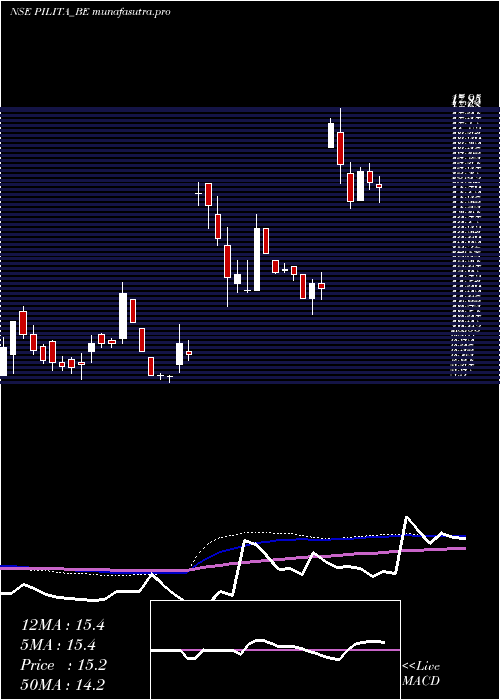Click the NSE PILITA_BE munafasutra.pro chart title
This screenshot has width=500, height=700.
click(x=90, y=12)
